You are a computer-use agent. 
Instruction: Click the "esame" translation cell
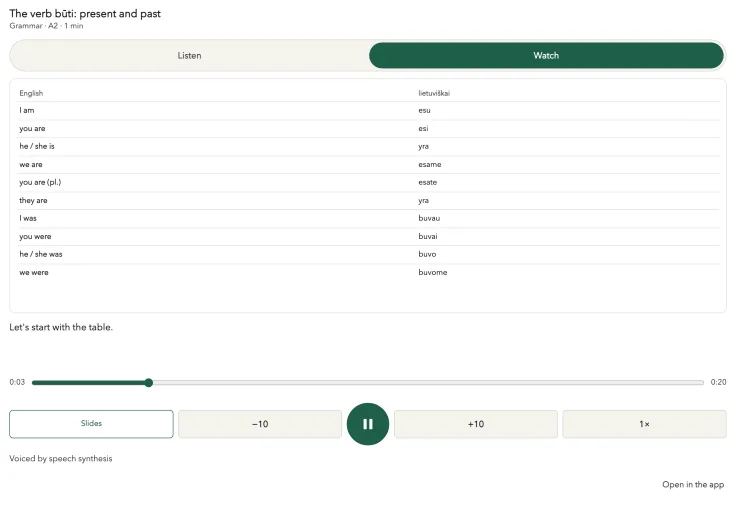click(x=429, y=164)
